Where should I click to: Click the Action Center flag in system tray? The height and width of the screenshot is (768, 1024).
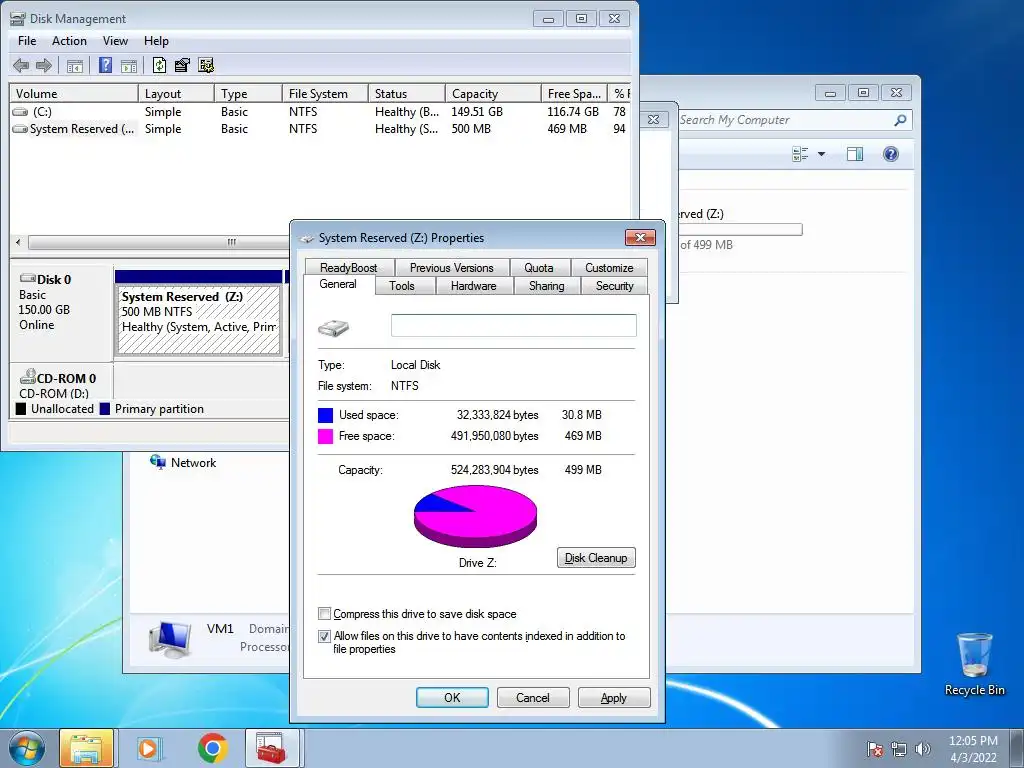click(875, 749)
